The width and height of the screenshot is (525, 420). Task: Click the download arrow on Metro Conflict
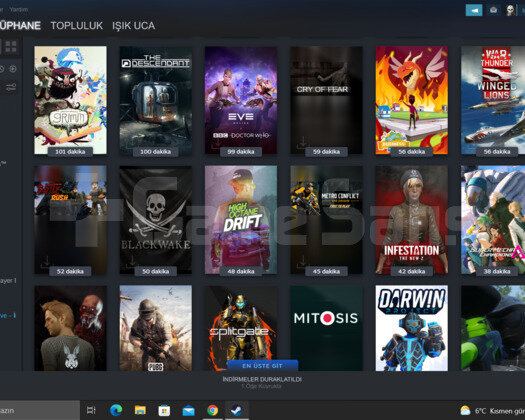pos(303,262)
